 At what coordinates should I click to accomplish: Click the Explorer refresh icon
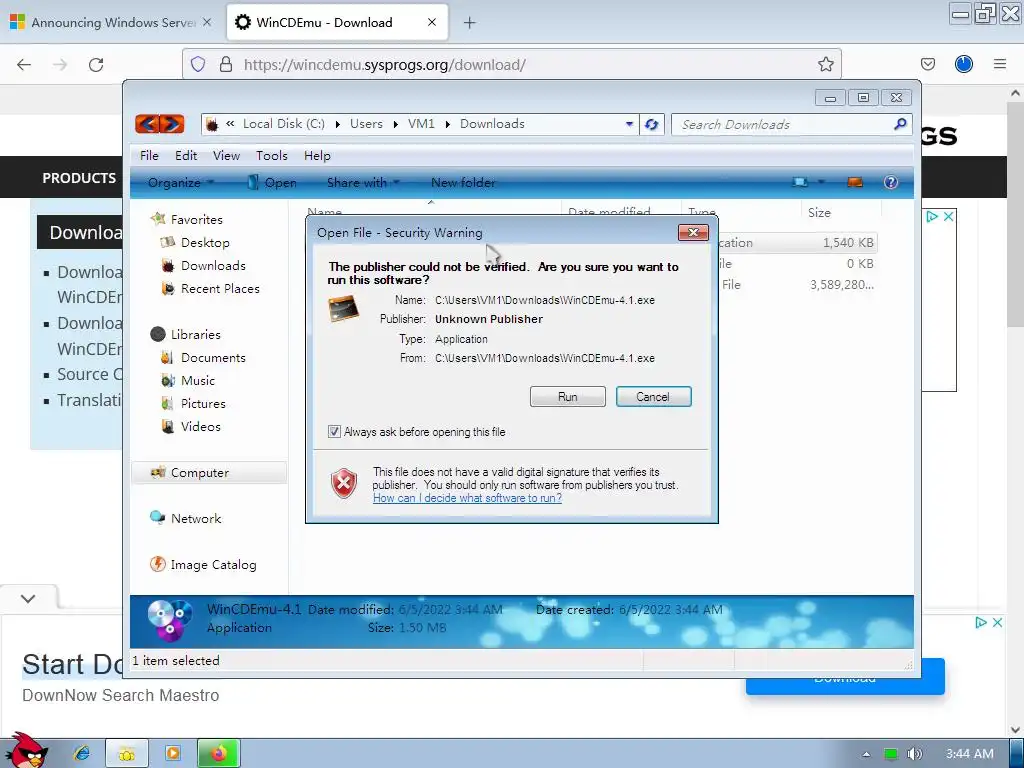point(651,124)
